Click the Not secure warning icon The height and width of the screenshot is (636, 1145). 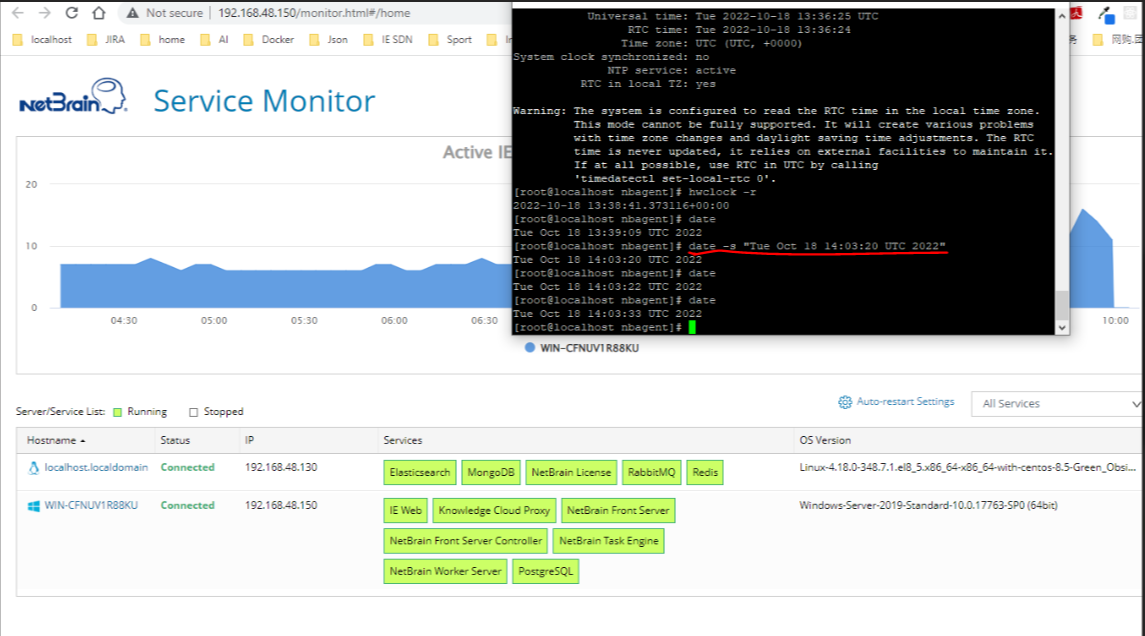(132, 13)
